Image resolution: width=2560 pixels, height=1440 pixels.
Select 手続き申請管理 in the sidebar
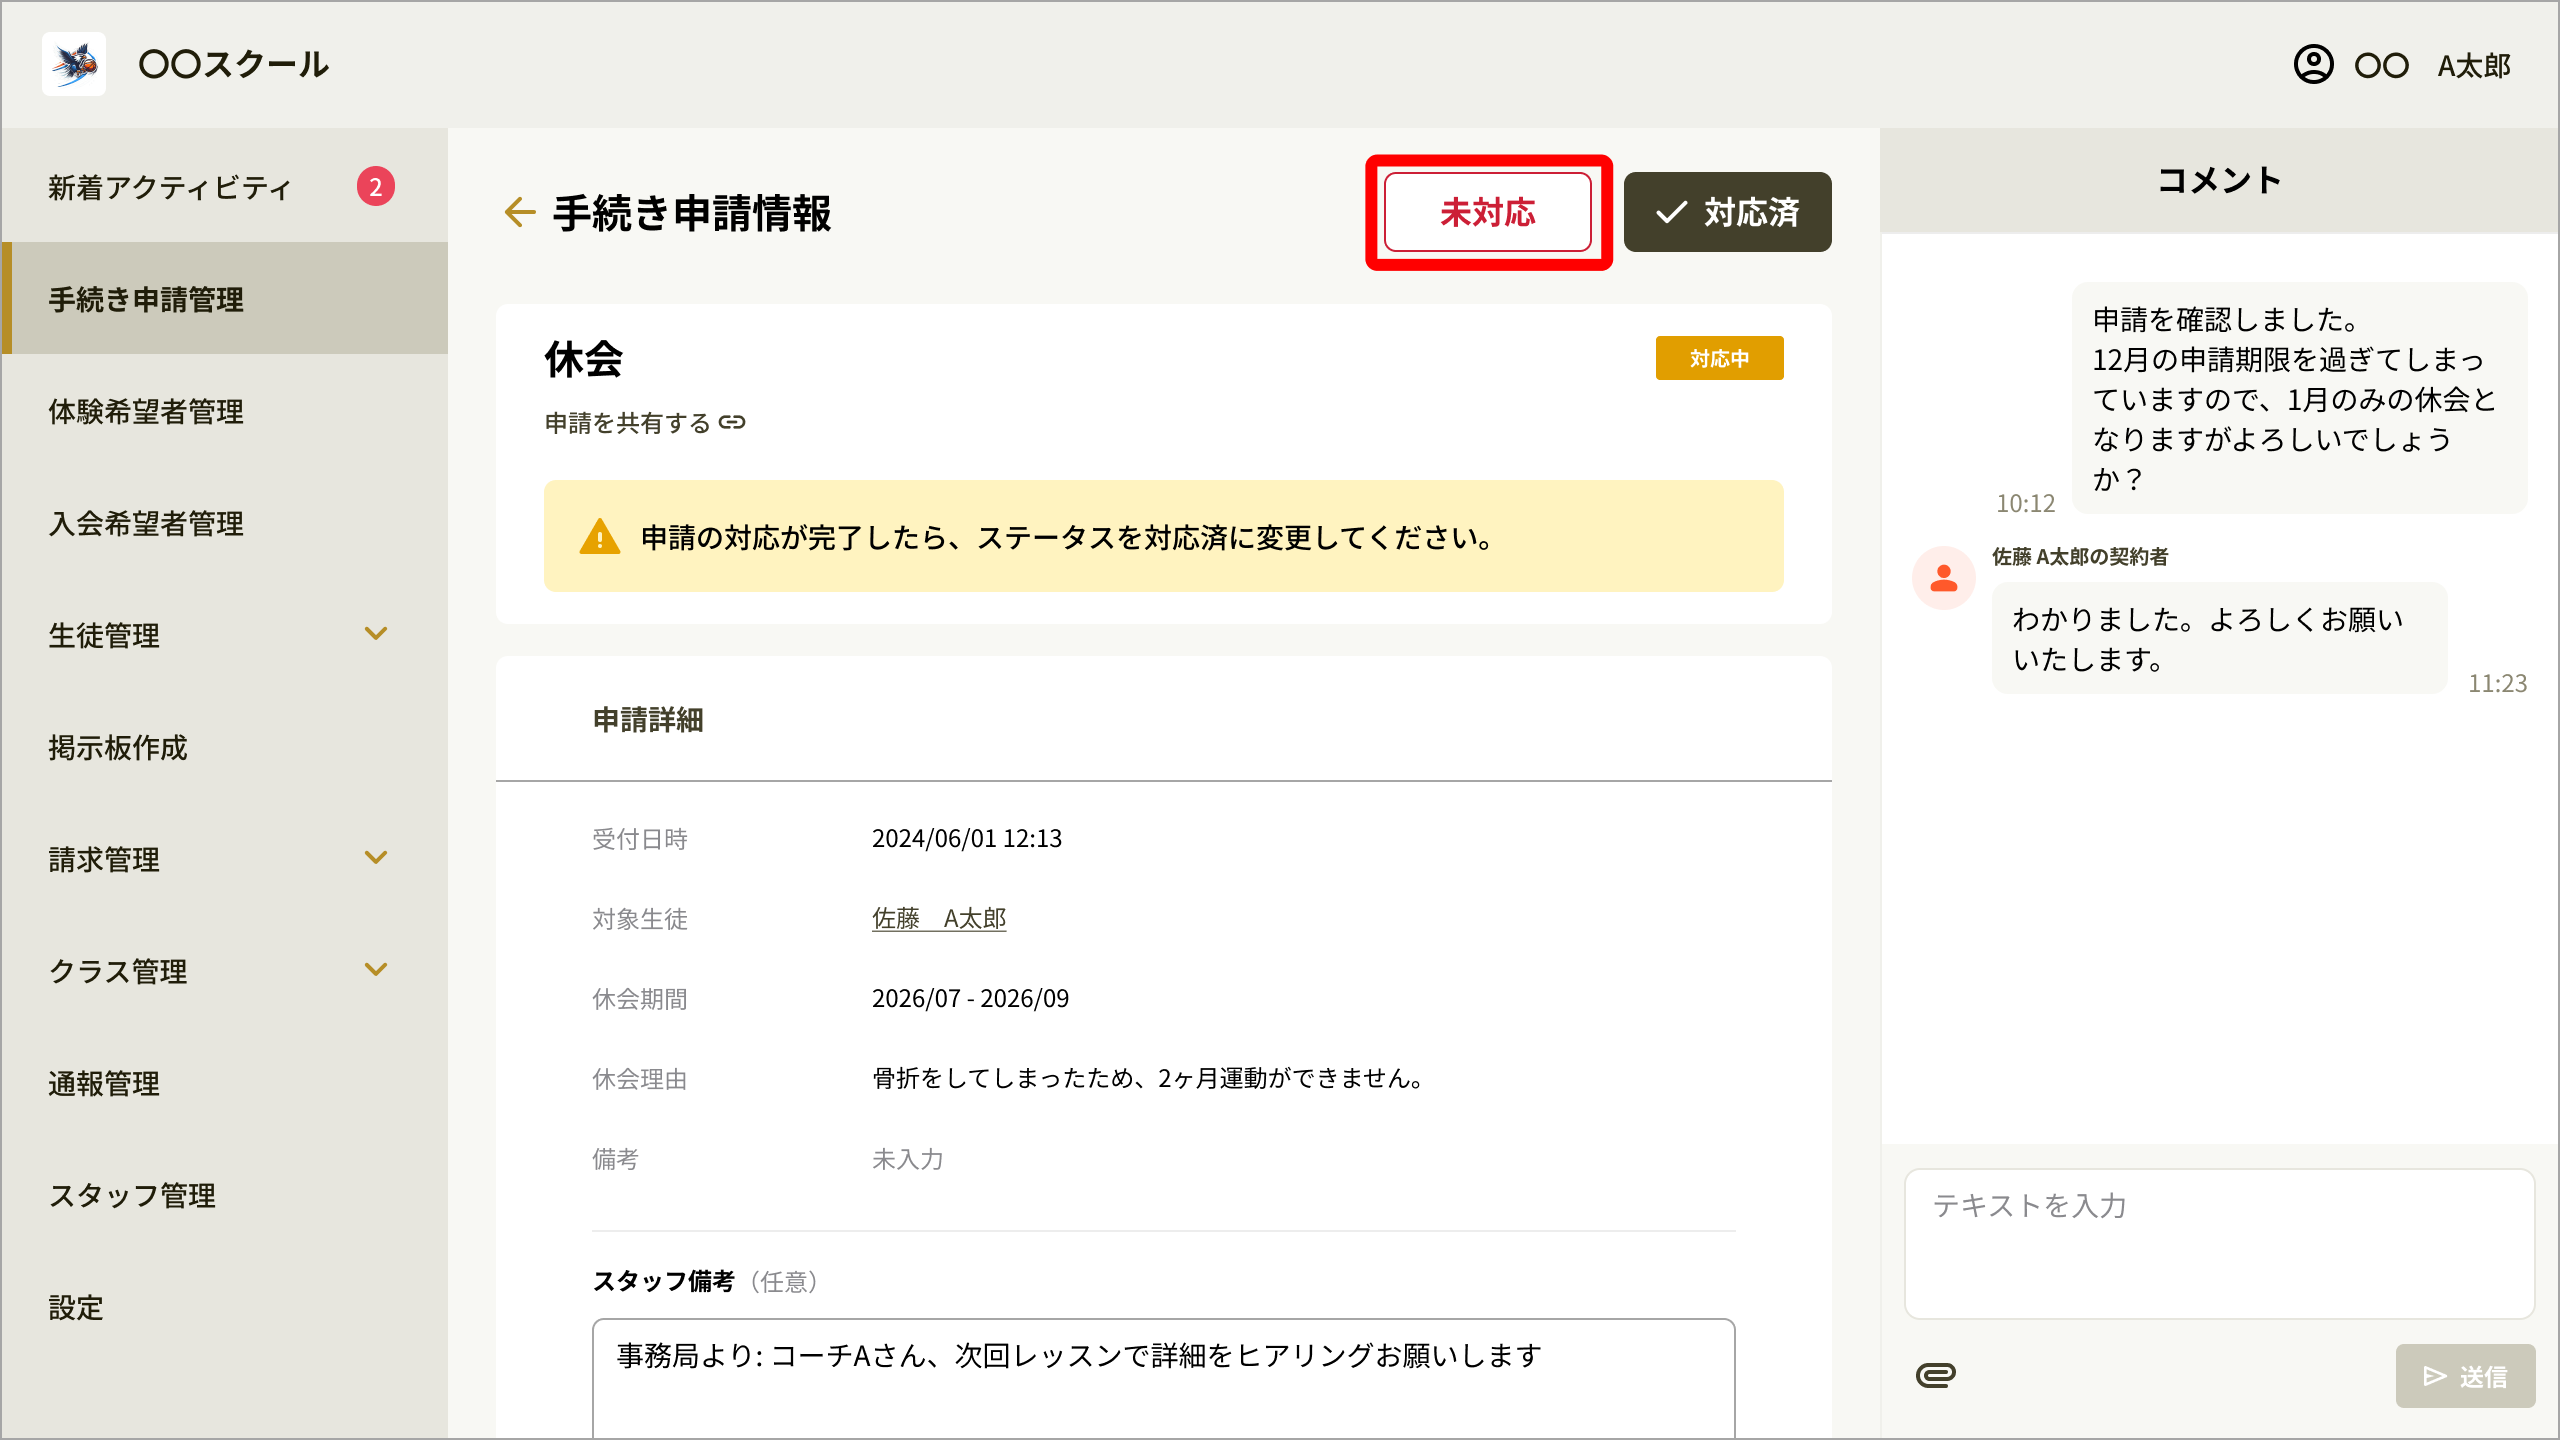[x=224, y=299]
